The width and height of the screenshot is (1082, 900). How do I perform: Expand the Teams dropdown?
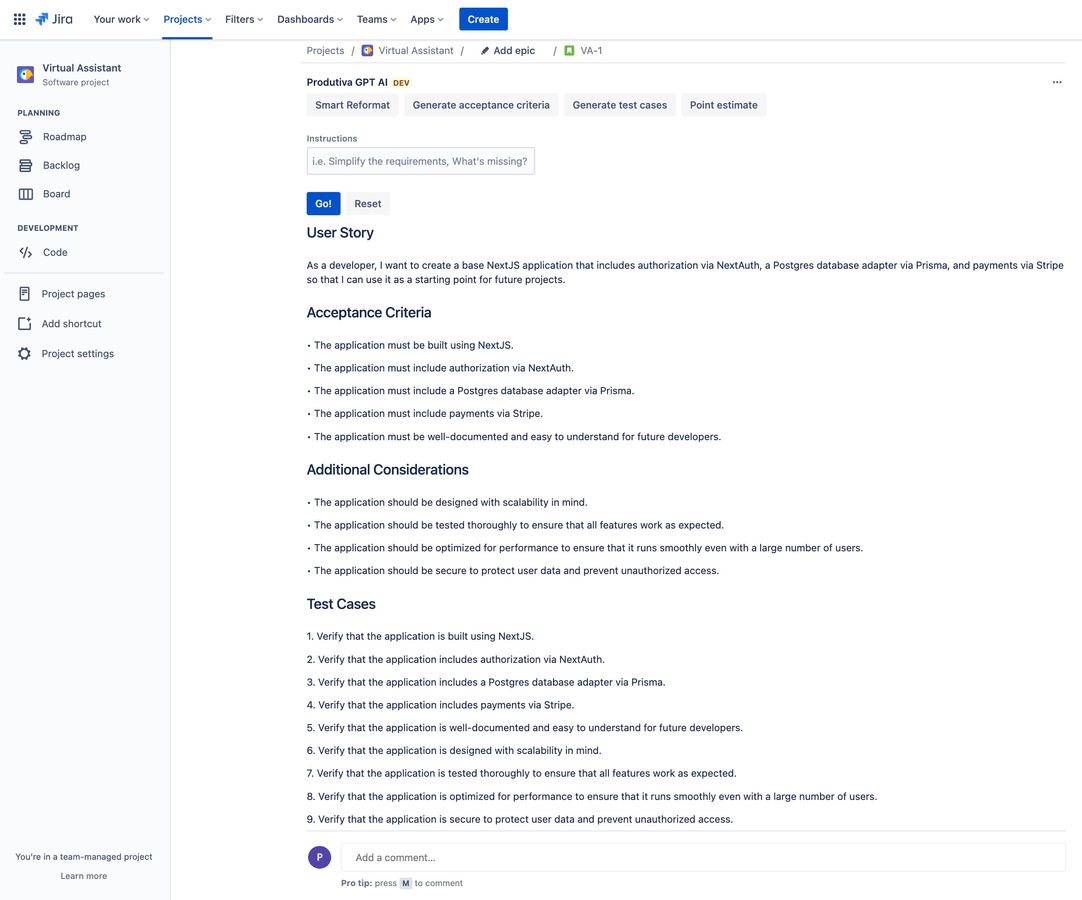coord(376,19)
